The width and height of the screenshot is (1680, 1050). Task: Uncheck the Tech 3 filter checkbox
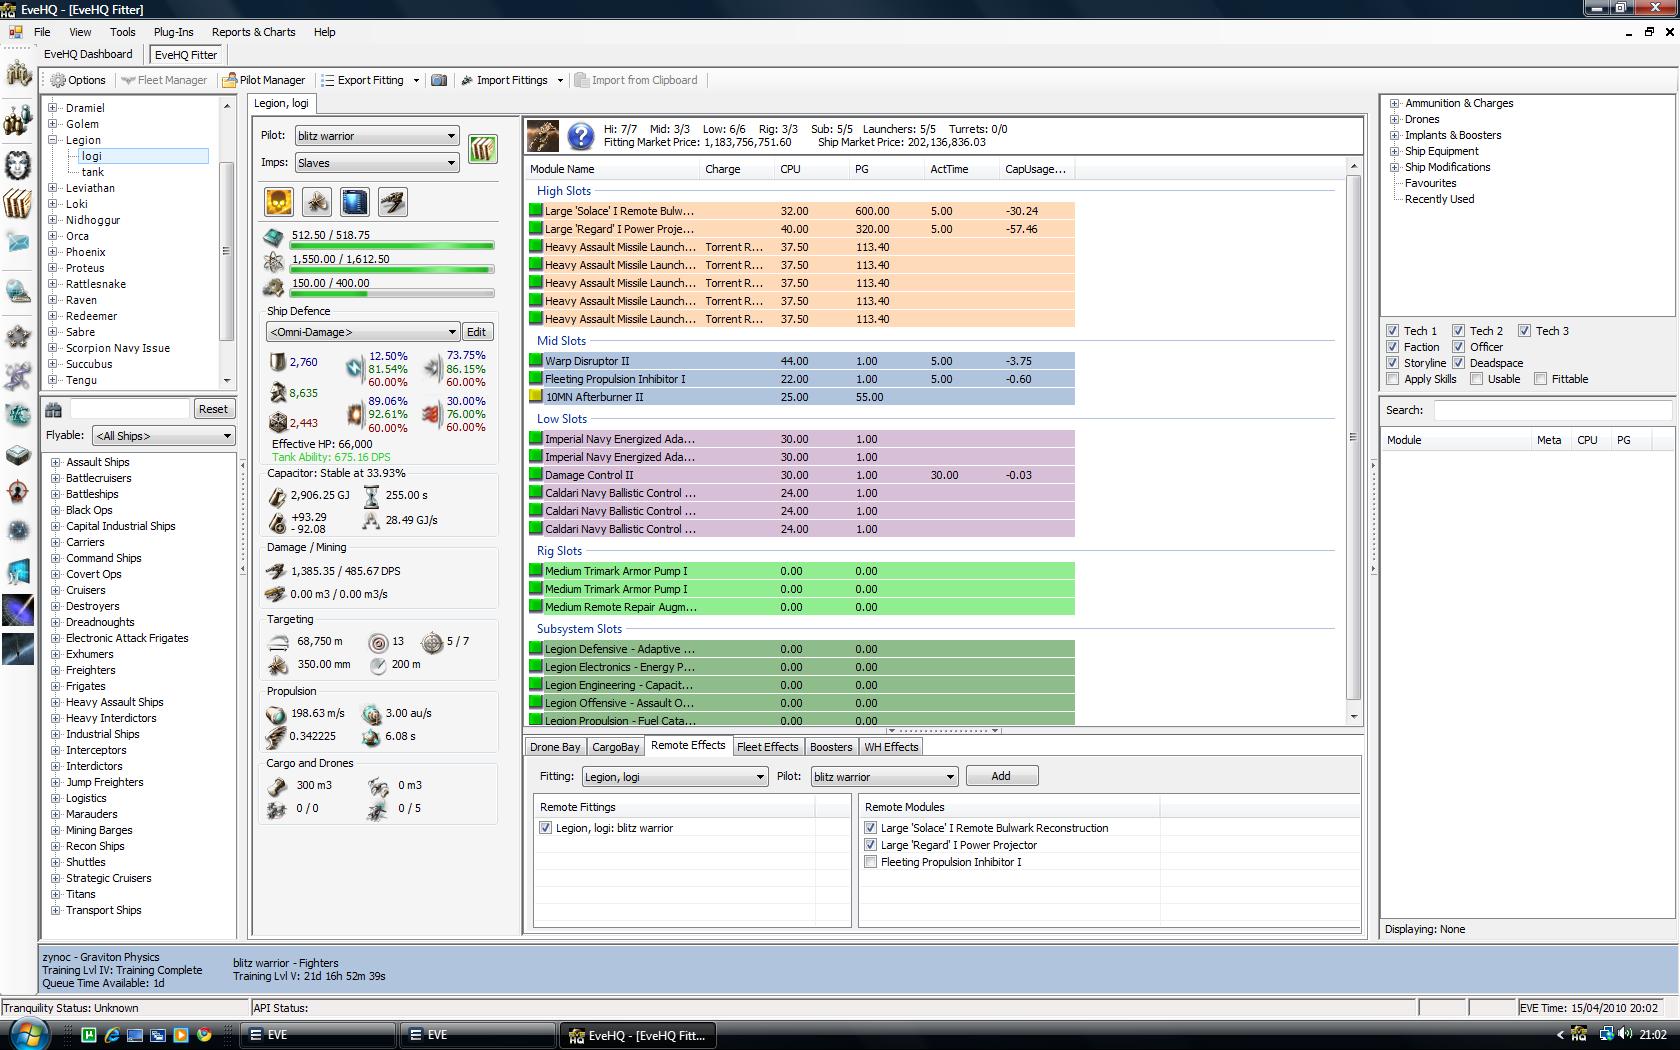[x=1525, y=331]
